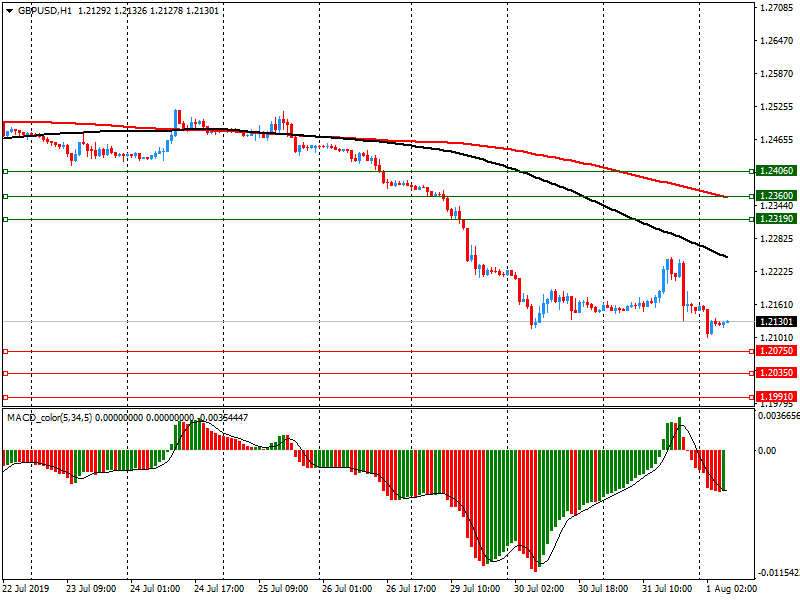The height and width of the screenshot is (600, 800).
Task: Click the 24 Jul 01:00 time label
Action: 155,589
